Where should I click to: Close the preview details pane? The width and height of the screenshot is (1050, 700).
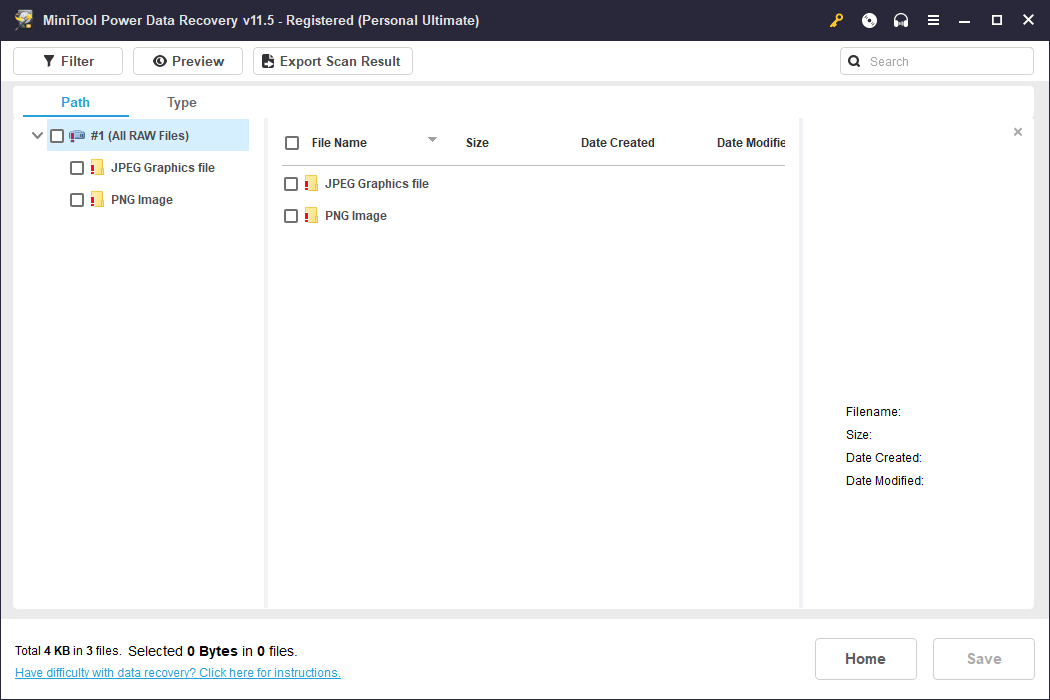[1018, 132]
